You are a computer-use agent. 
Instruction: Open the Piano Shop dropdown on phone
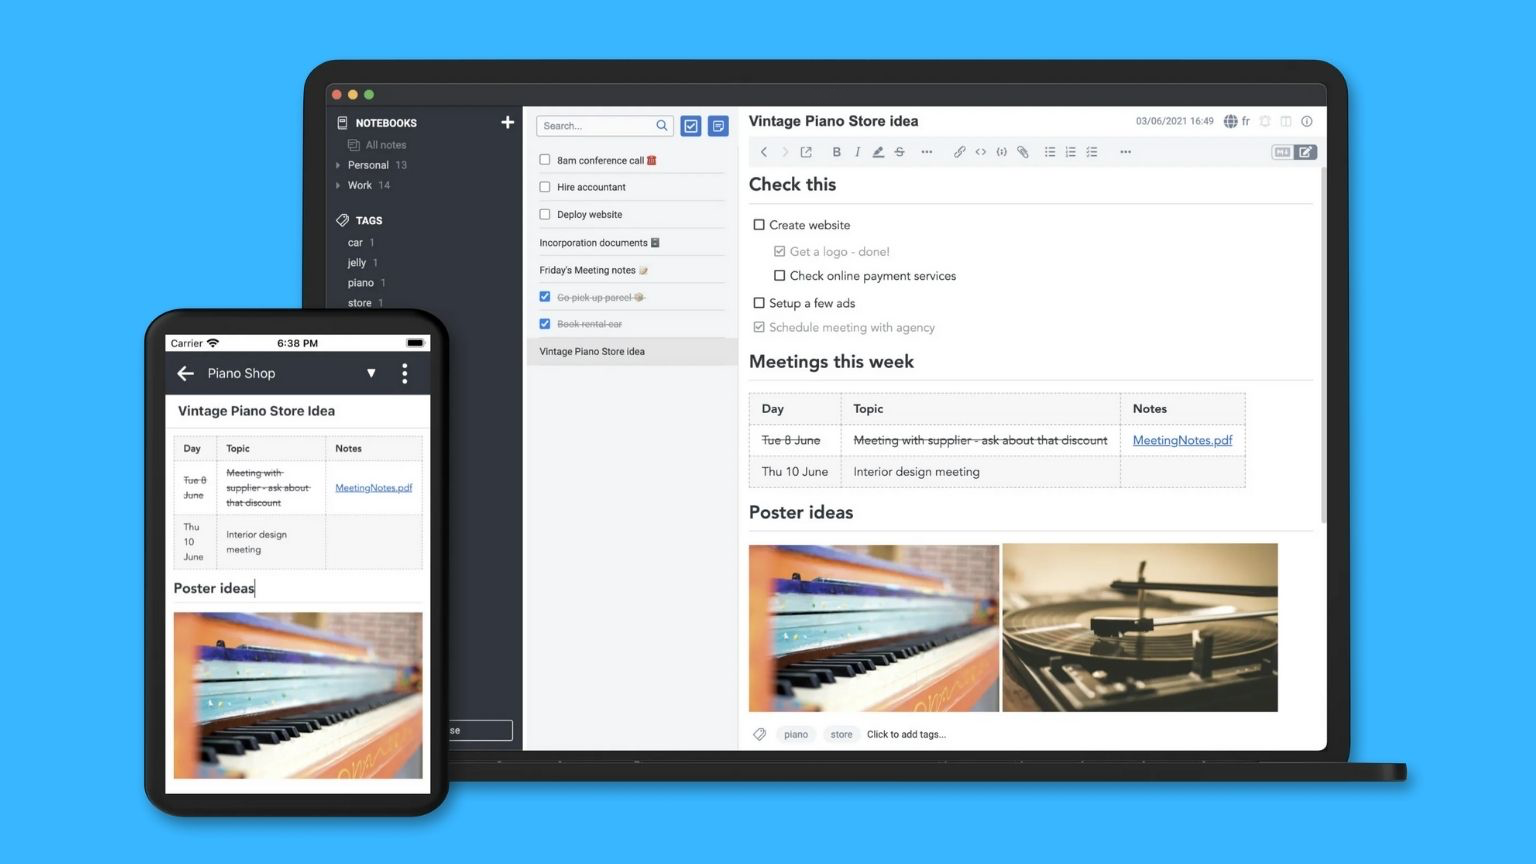(371, 373)
